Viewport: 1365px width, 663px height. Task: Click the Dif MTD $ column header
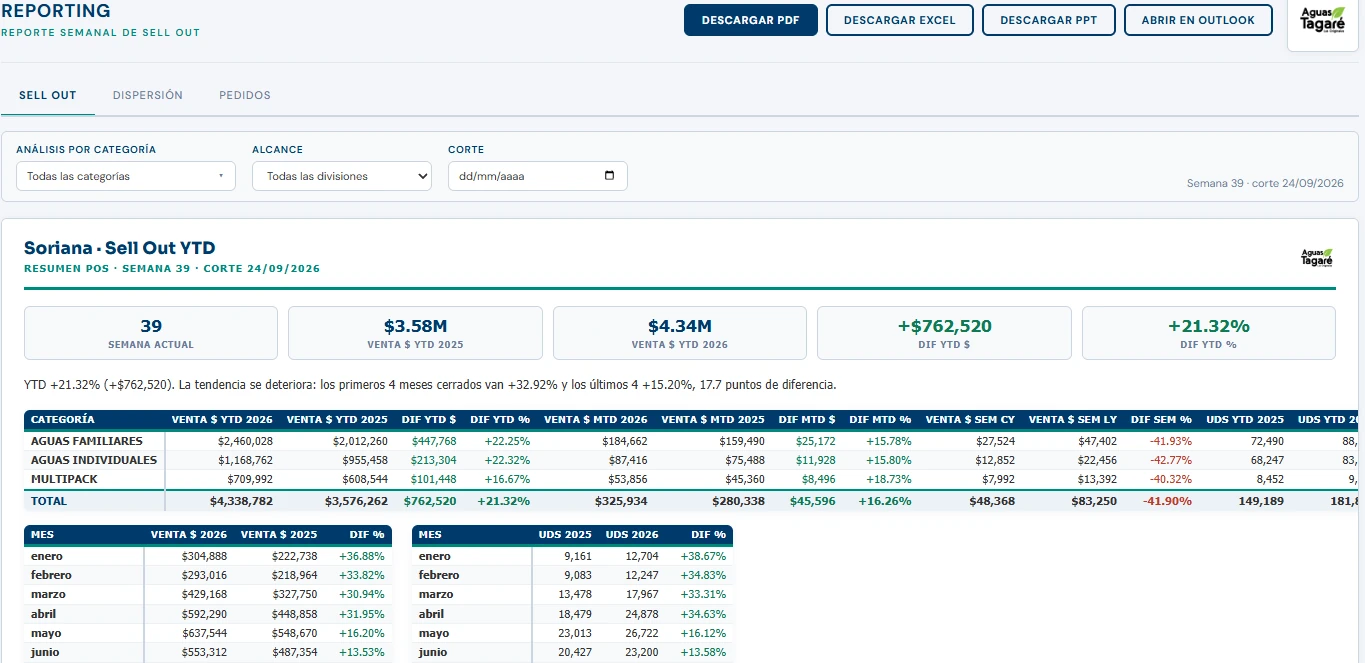[x=807, y=420]
